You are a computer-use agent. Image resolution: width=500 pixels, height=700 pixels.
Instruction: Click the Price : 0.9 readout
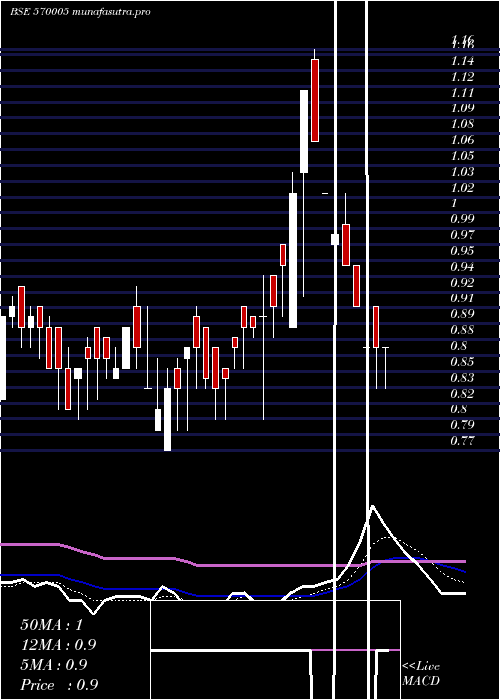[59, 685]
